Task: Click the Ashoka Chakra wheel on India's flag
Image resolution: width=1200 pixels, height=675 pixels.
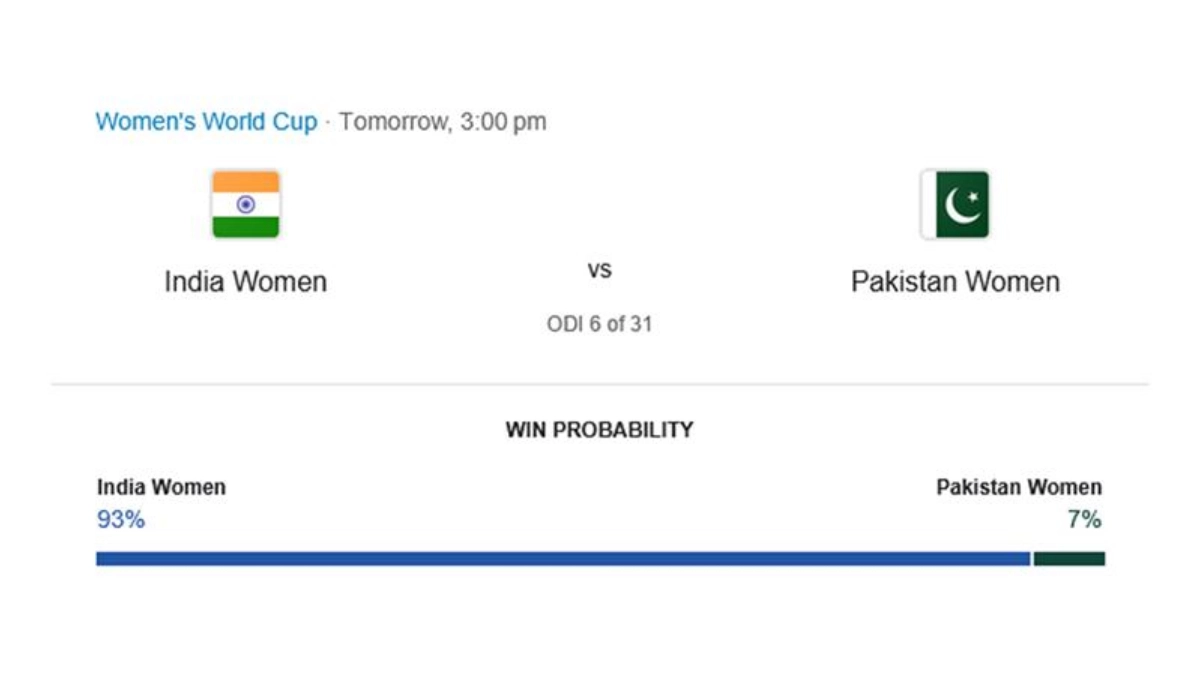Action: (245, 204)
